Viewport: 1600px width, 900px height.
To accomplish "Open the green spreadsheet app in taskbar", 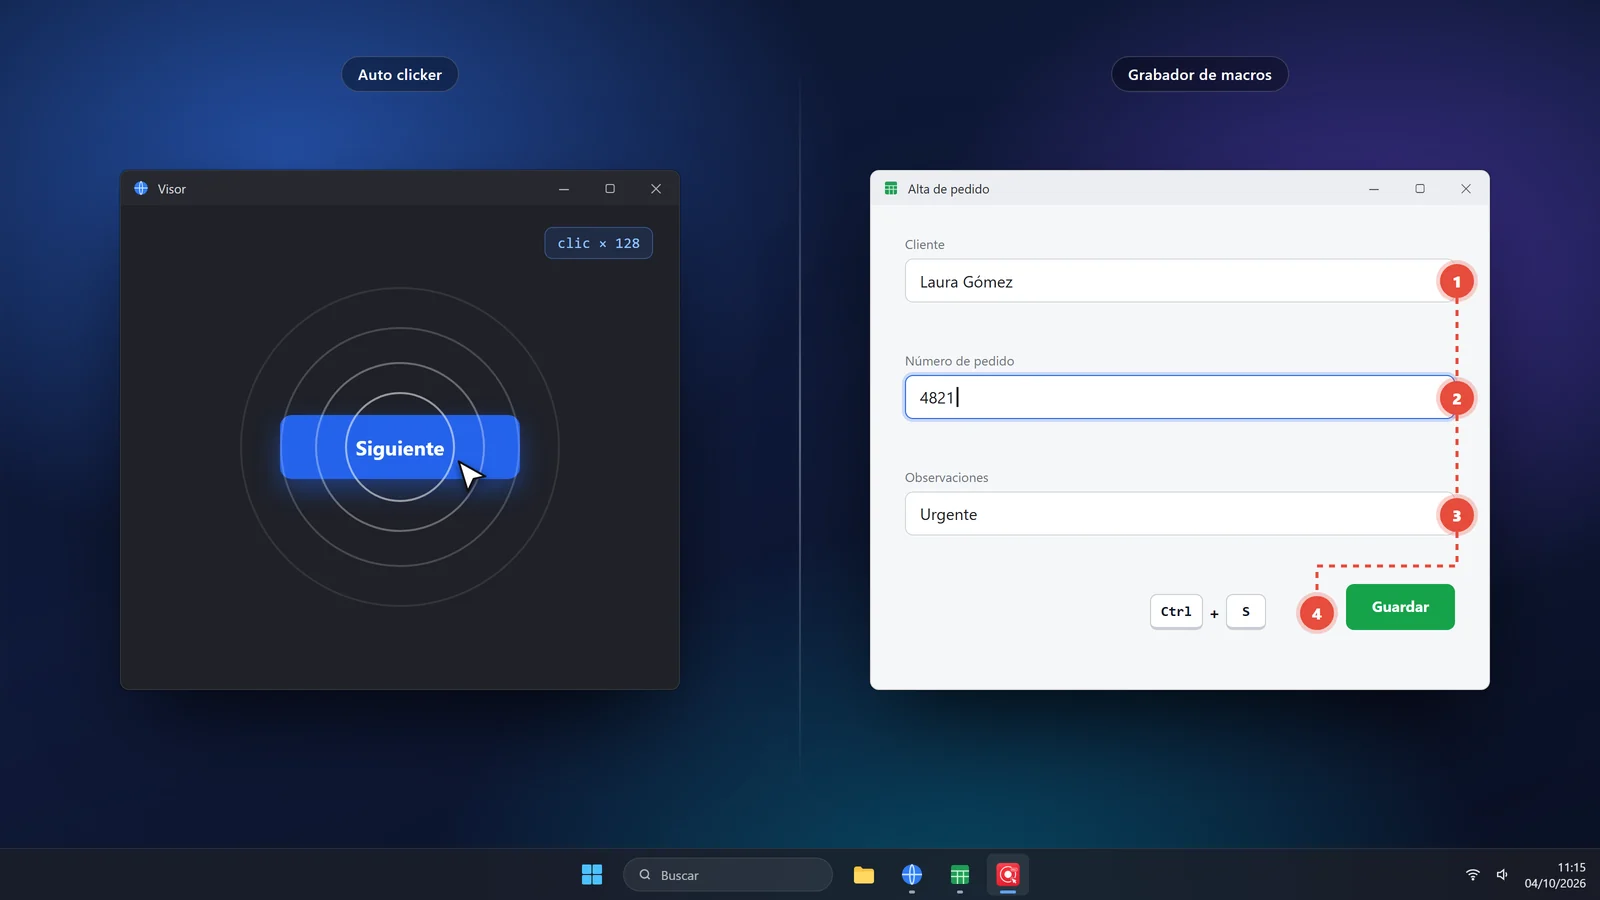I will point(960,875).
